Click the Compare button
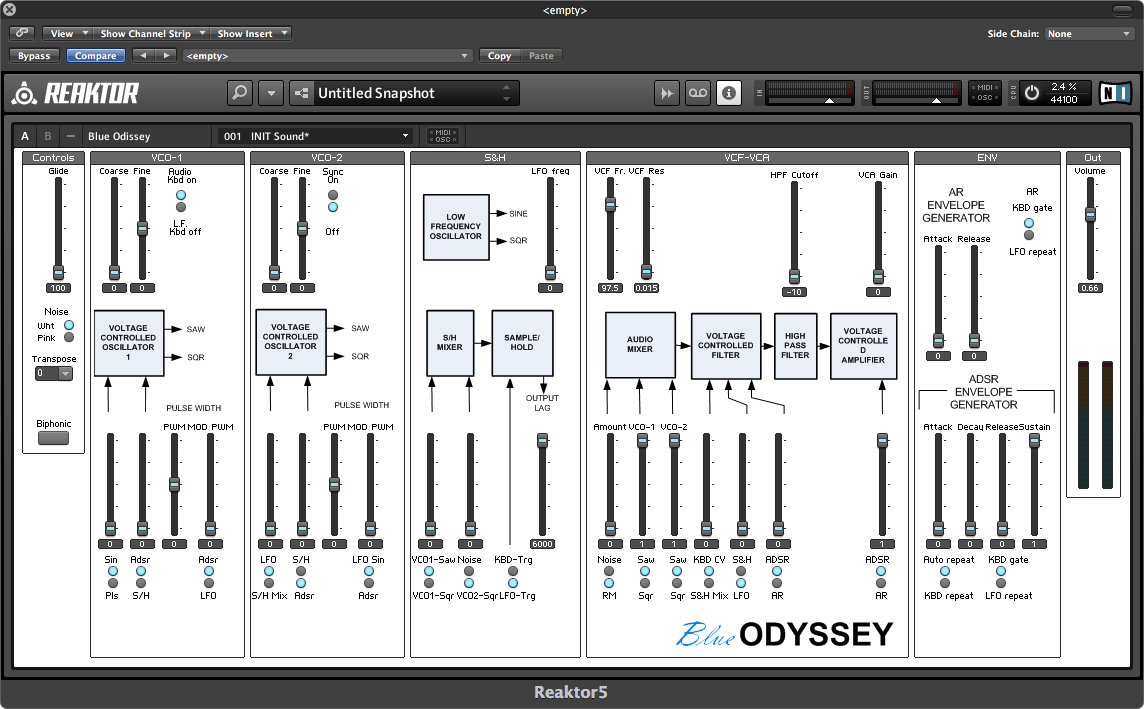 point(96,55)
